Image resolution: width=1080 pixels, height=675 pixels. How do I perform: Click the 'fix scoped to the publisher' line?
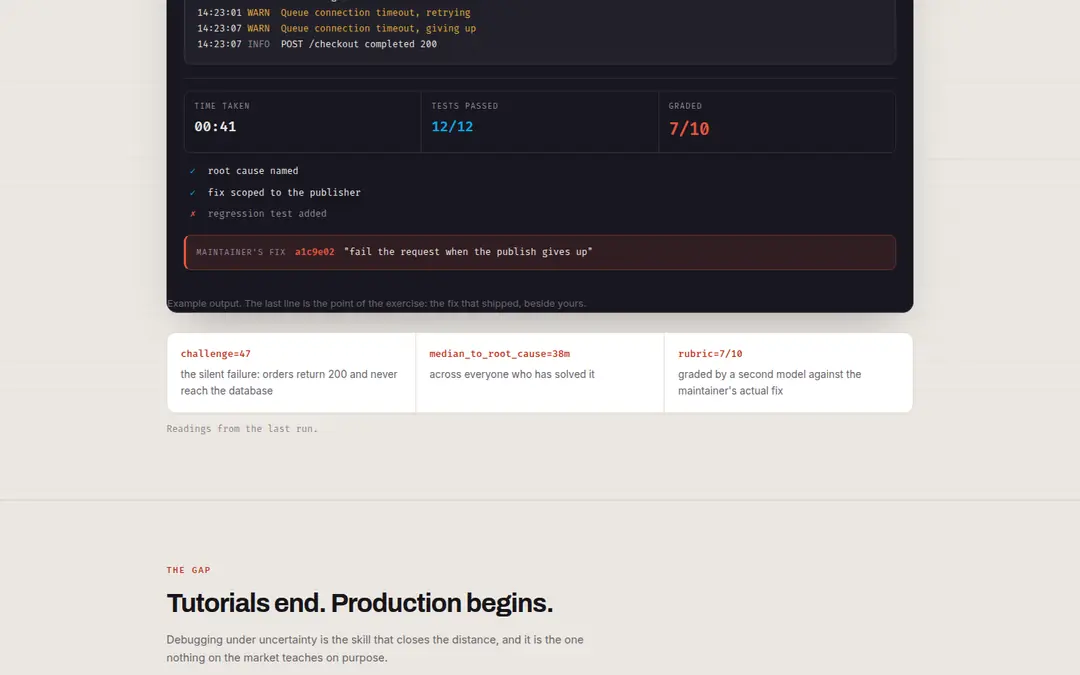(284, 193)
